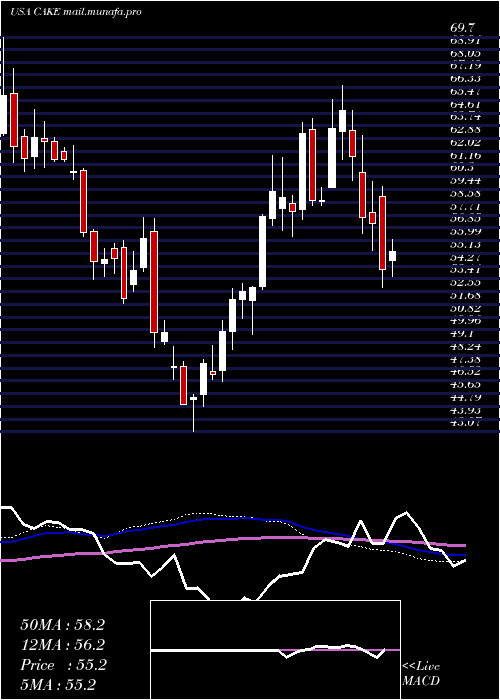Click the 12MA : 56.2 readout
Viewport: 500px width, 700px height.
pos(62,645)
